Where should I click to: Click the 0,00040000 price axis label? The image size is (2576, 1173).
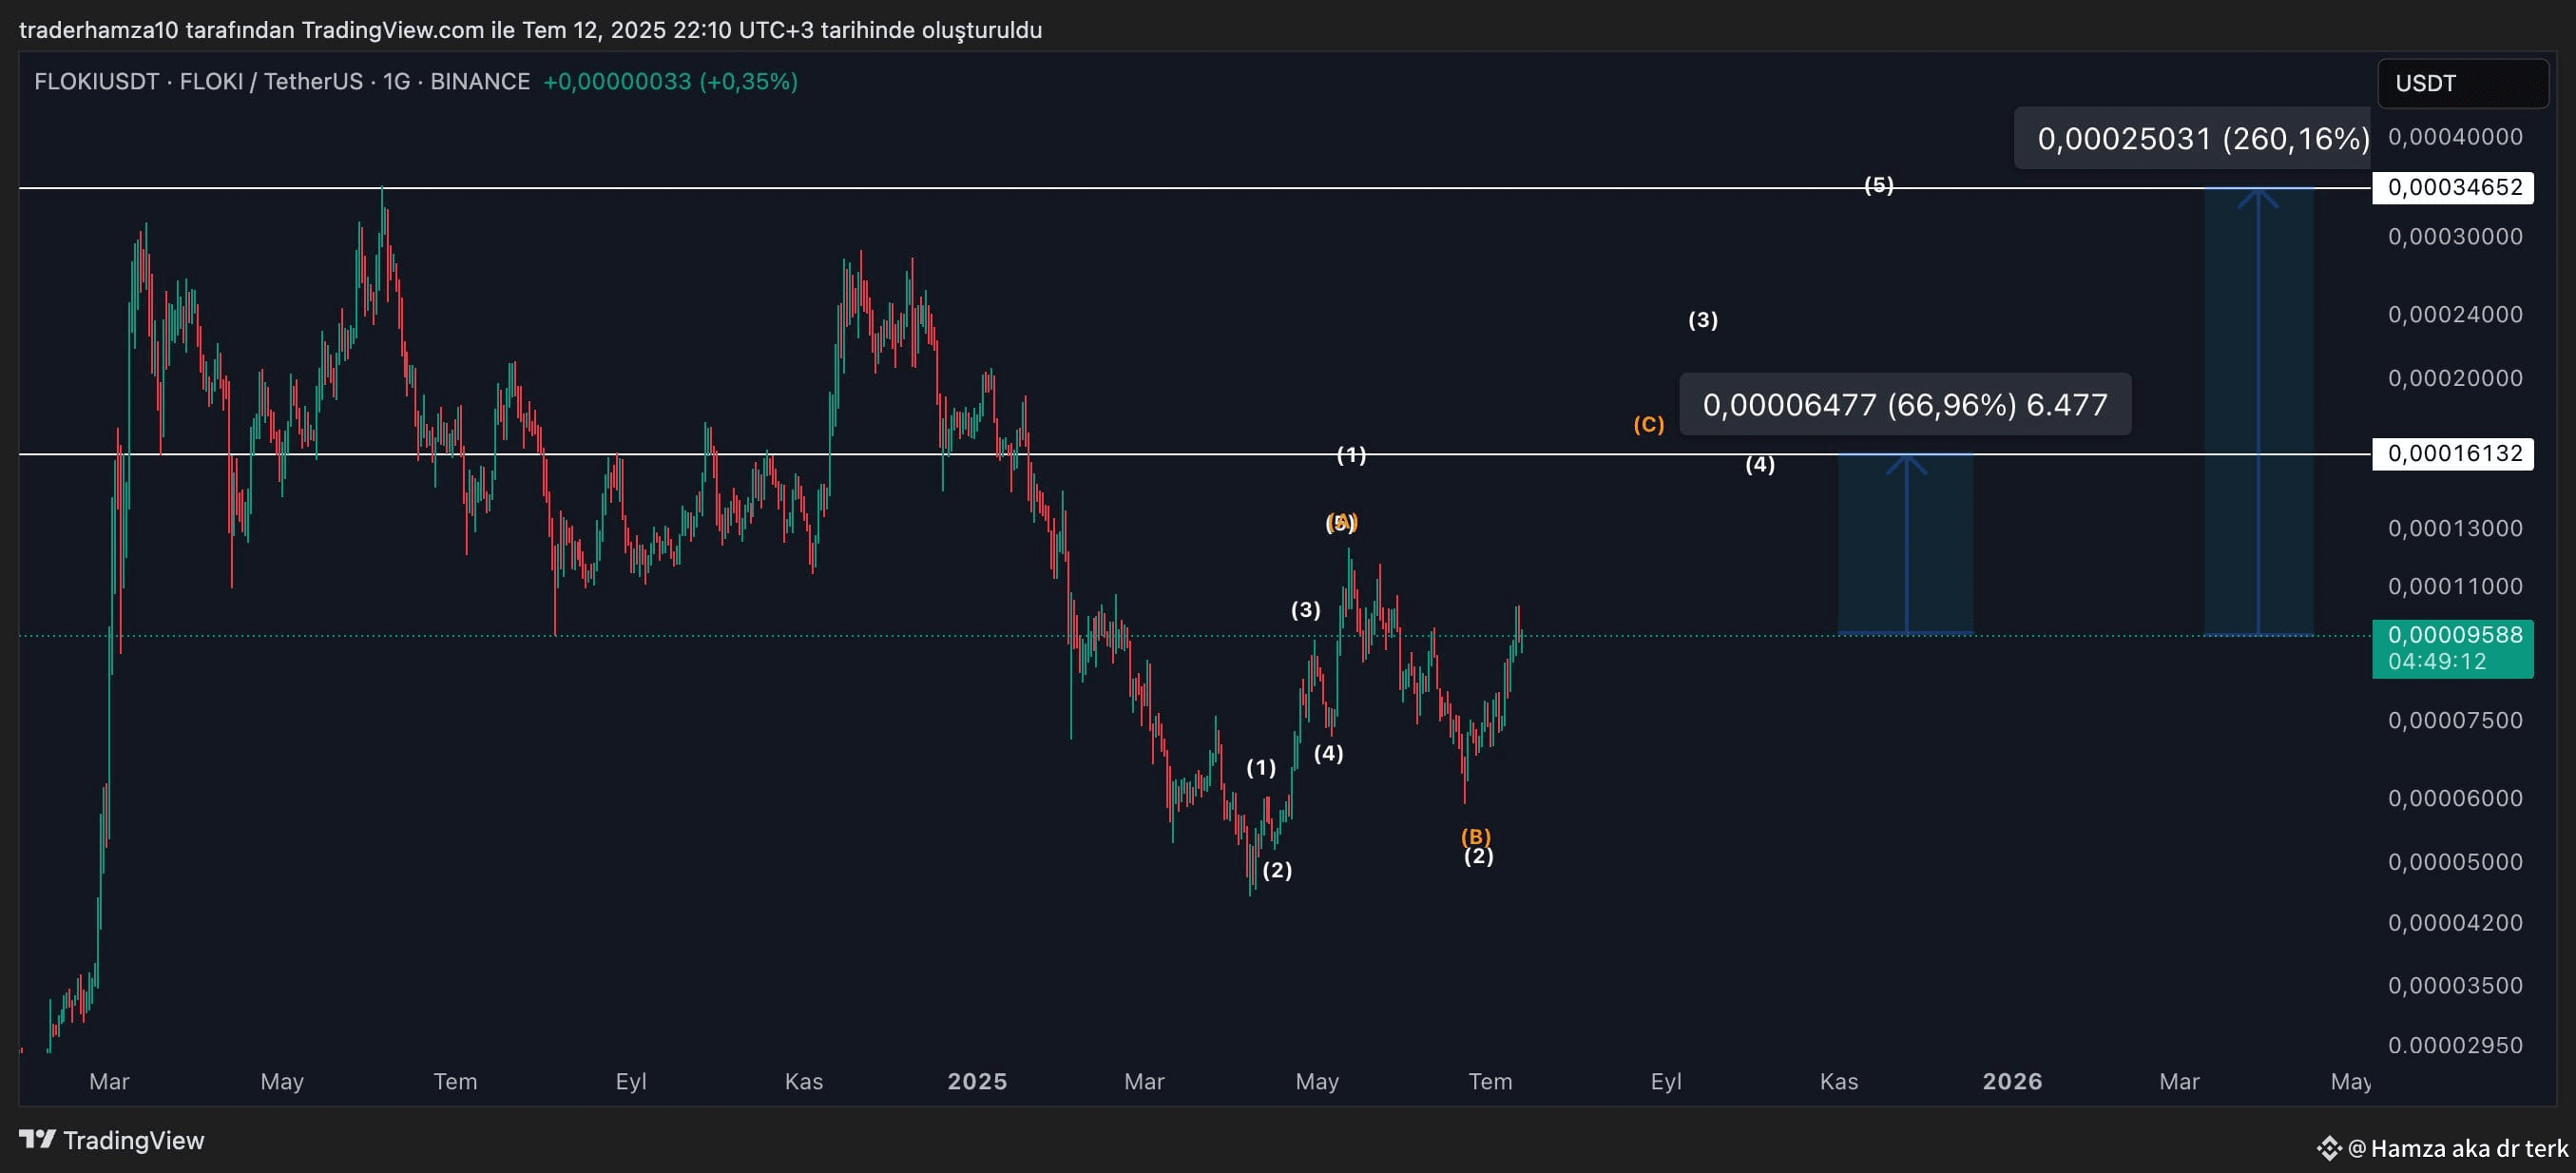coord(2455,136)
